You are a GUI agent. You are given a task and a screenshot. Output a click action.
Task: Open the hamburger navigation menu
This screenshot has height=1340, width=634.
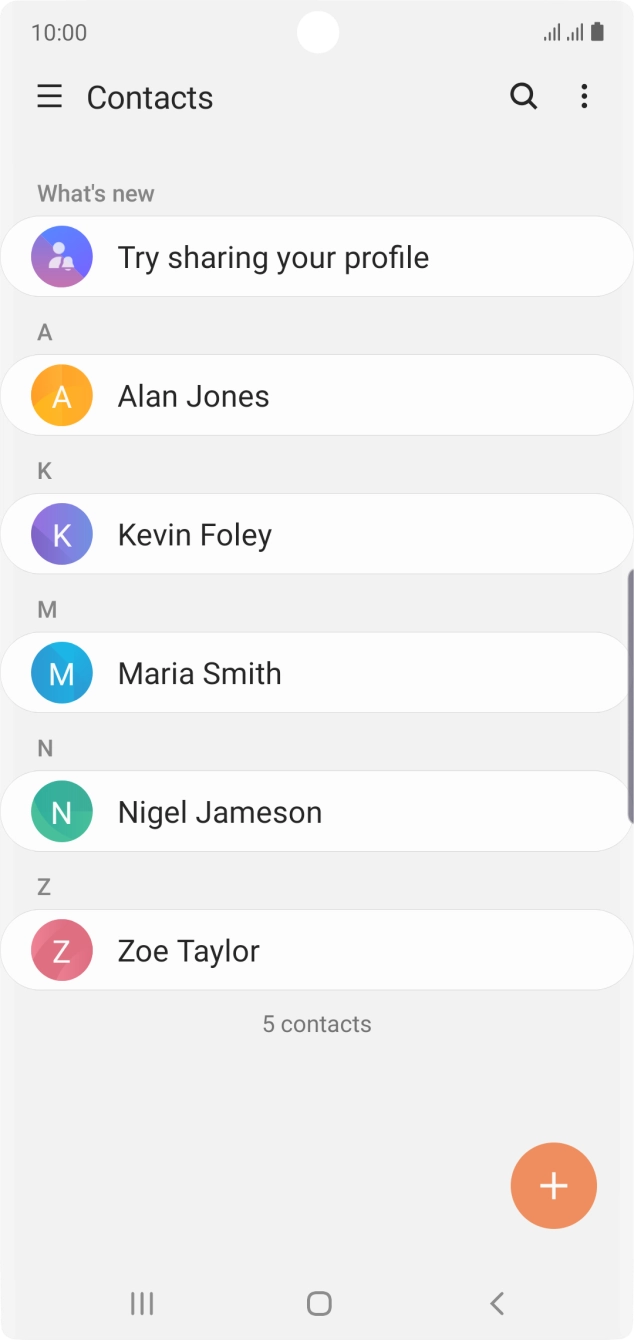(49, 97)
